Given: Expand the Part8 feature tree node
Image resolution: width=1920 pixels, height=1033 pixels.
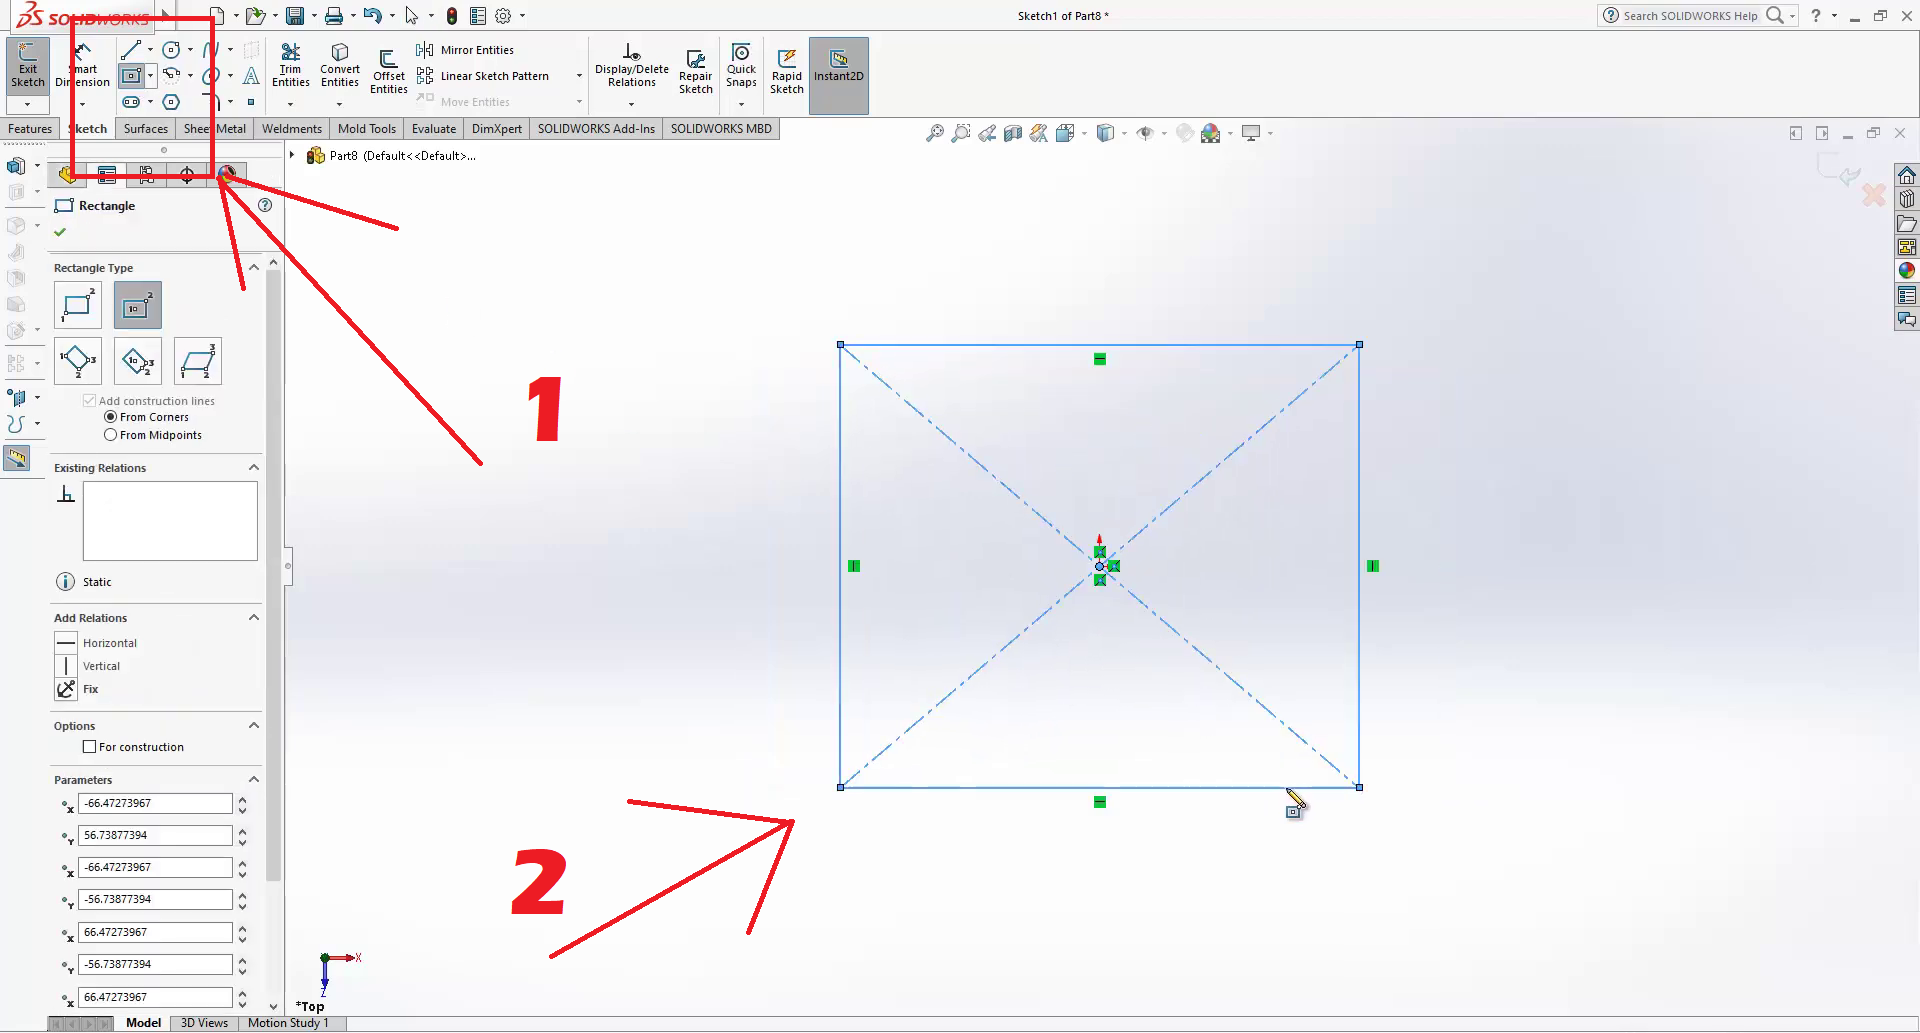Looking at the screenshot, I should click(292, 155).
